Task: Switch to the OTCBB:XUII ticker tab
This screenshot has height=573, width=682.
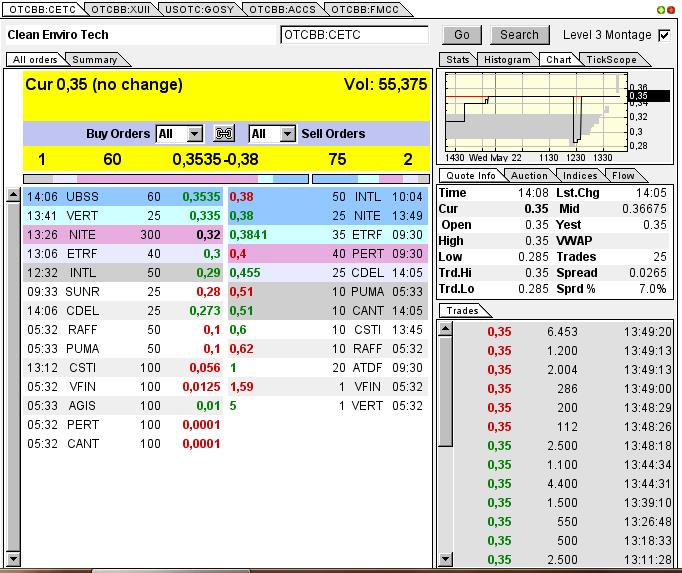Action: click(120, 9)
